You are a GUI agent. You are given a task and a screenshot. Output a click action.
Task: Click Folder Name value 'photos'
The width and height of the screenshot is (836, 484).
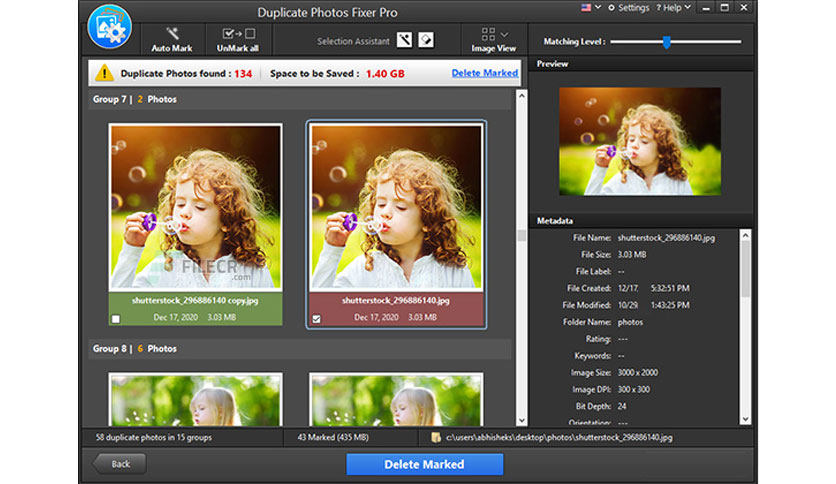[x=630, y=322]
